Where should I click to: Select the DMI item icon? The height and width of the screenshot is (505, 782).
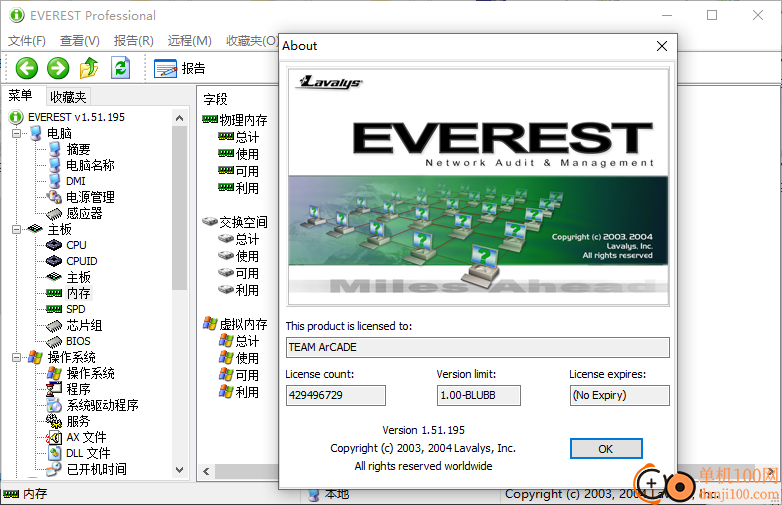[x=54, y=181]
